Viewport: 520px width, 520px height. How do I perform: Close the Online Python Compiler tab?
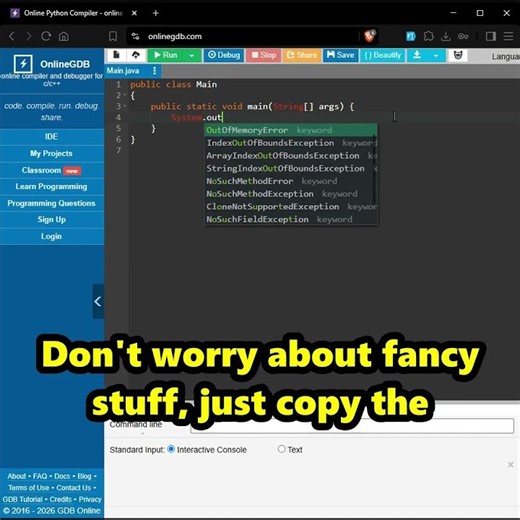point(134,13)
